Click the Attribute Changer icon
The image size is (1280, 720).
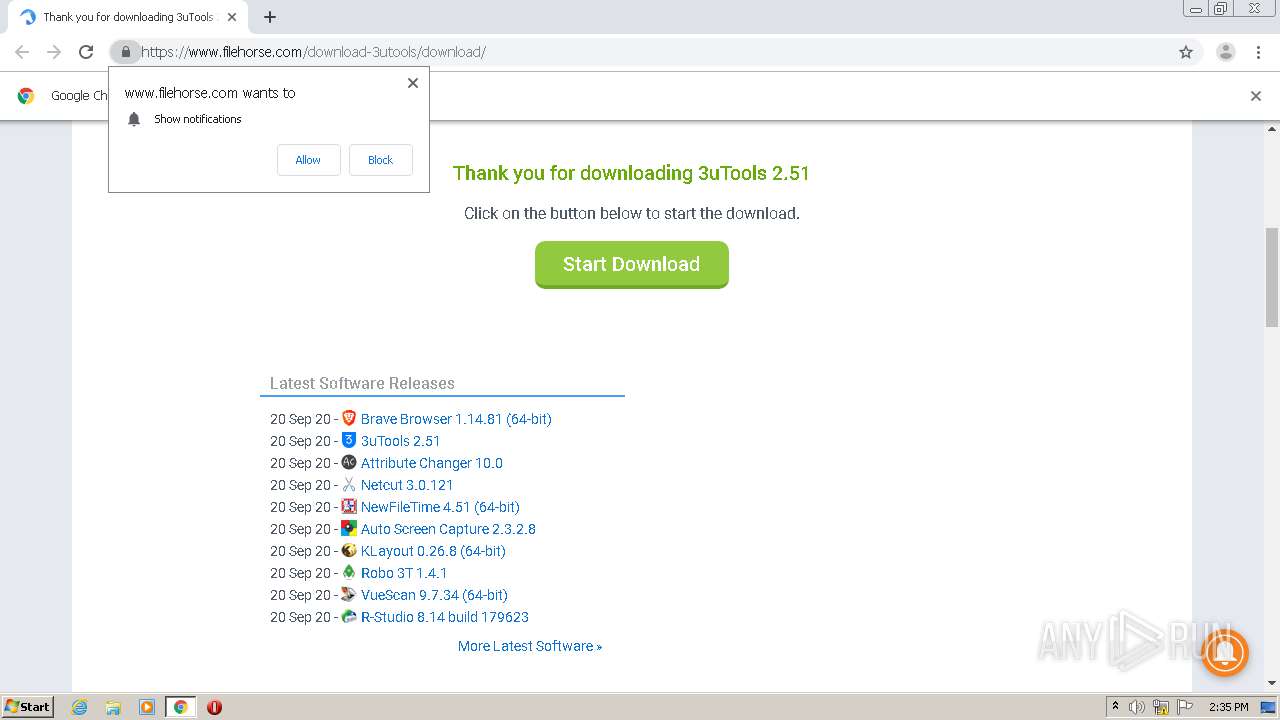point(349,462)
